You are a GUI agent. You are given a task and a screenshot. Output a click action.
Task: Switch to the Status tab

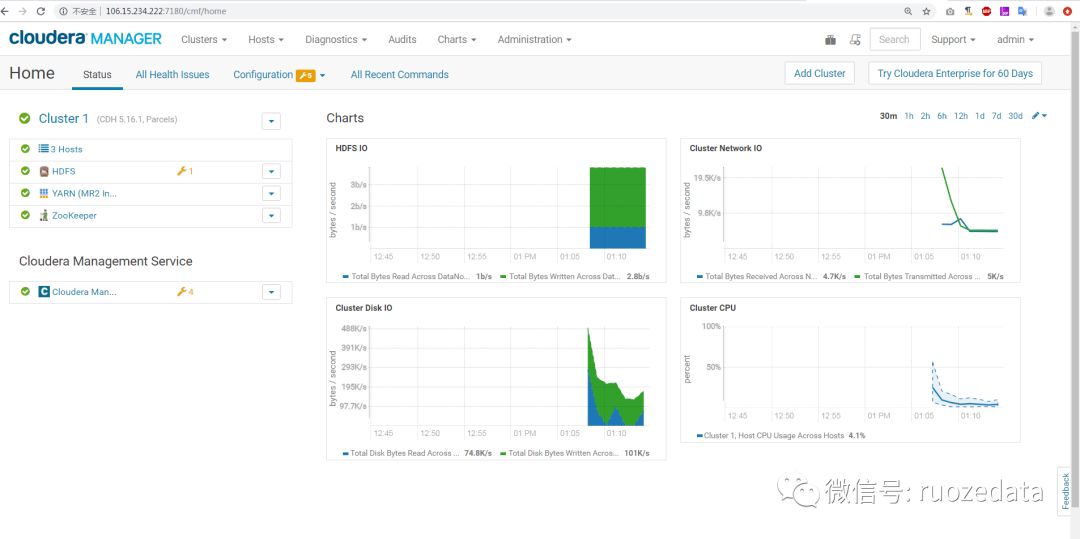(97, 74)
